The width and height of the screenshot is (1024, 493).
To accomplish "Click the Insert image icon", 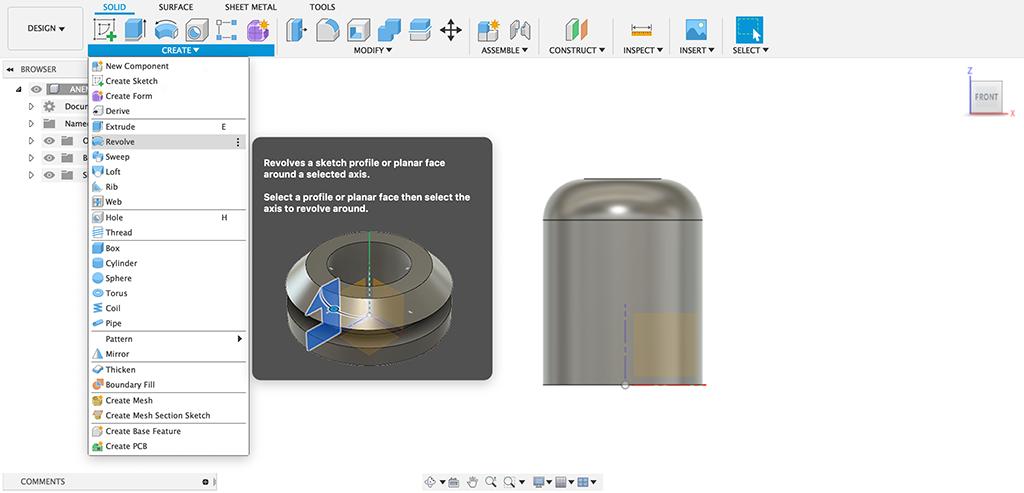I will click(696, 30).
